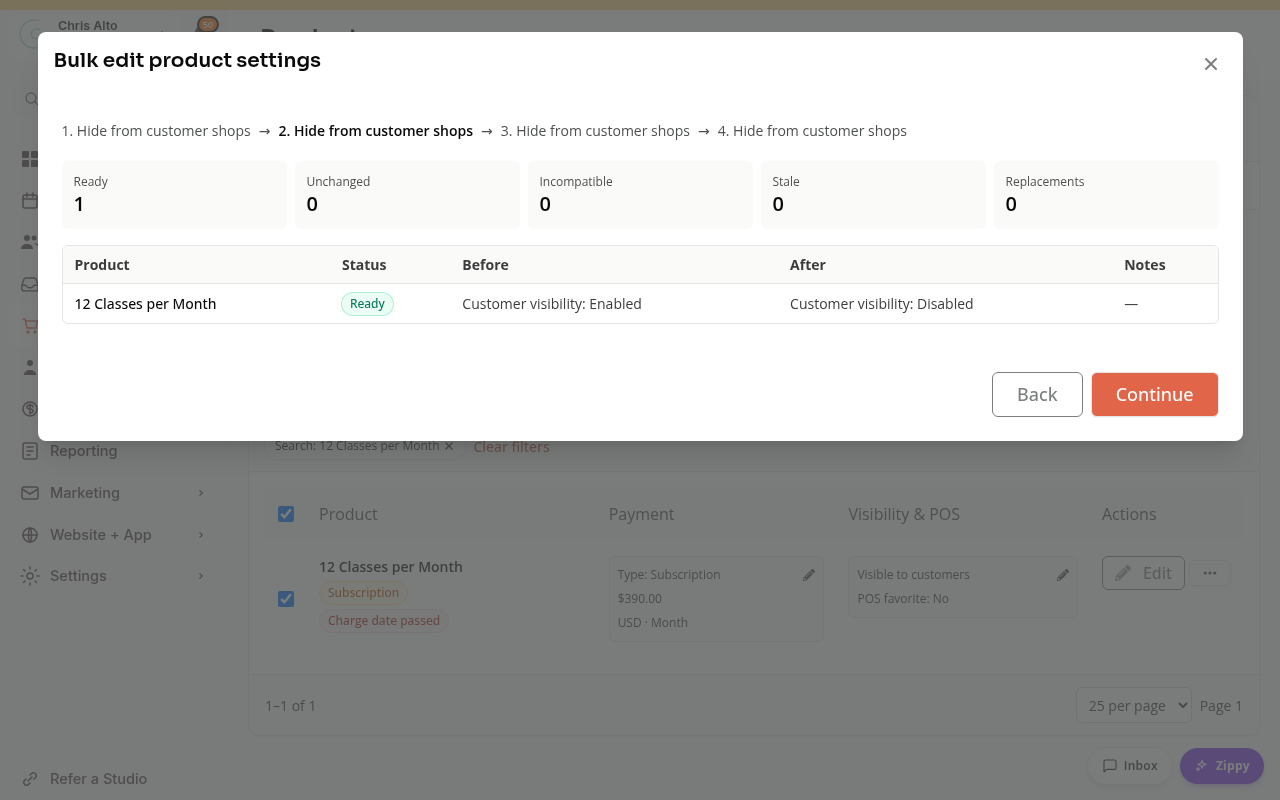The height and width of the screenshot is (800, 1280).
Task: Click Clear filters link
Action: point(511,447)
